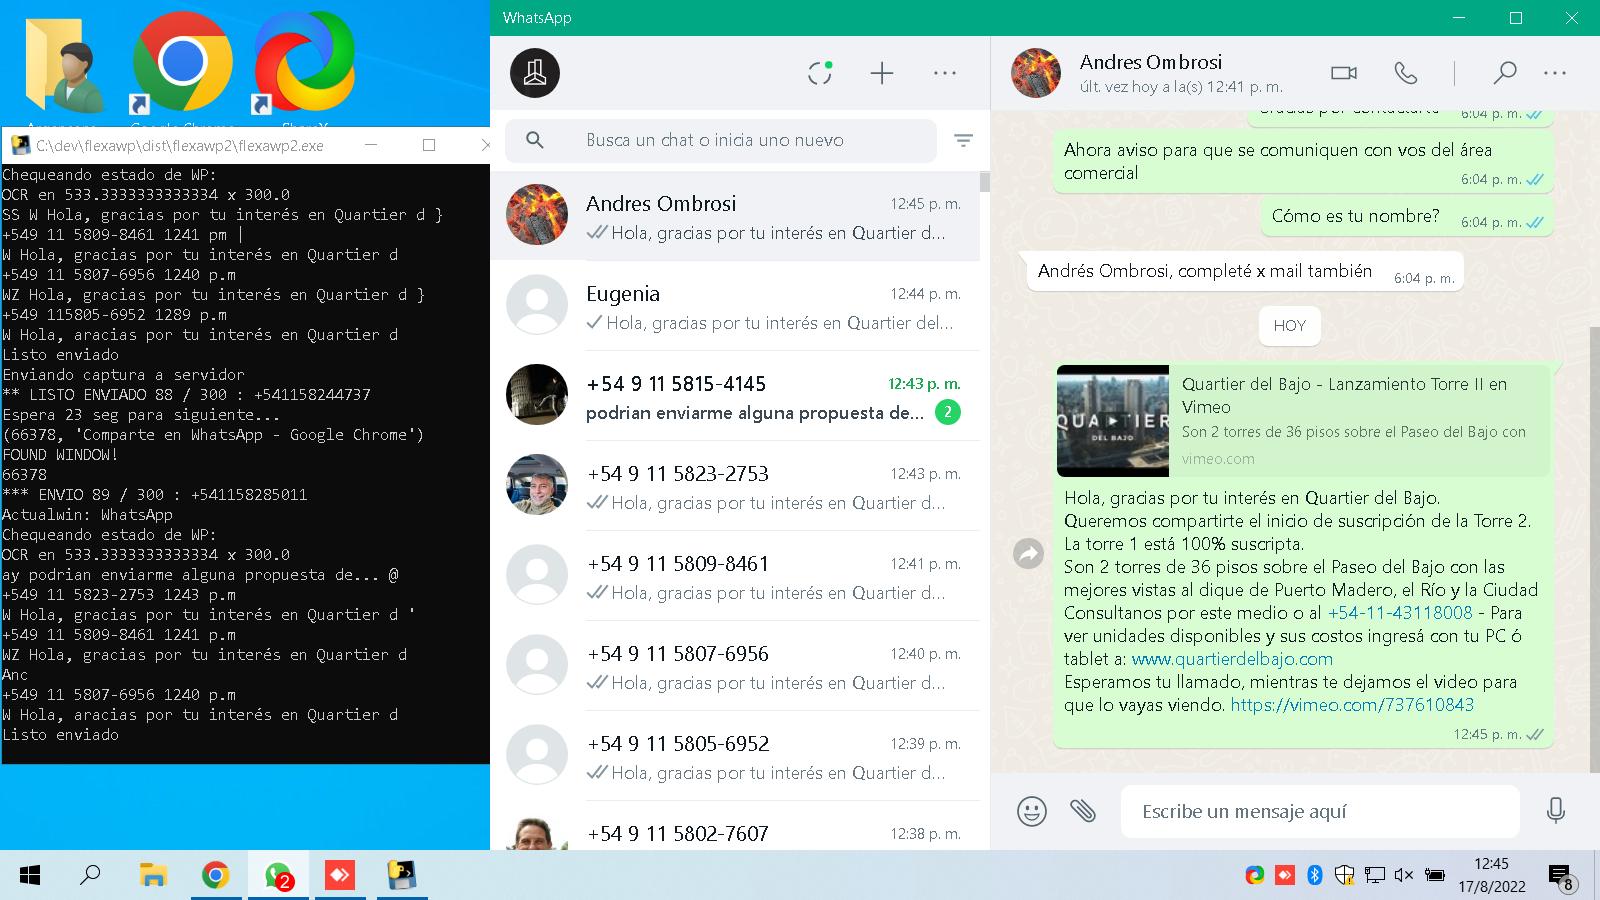This screenshot has width=1600, height=900.
Task: Open the conversation three-dot menu
Action: (1555, 73)
